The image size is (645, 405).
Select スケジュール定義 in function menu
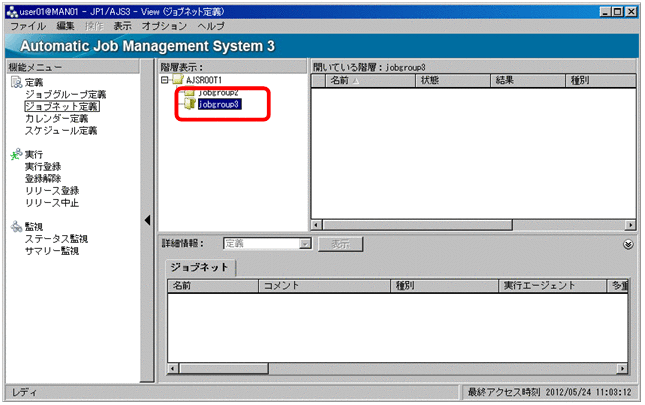(61, 131)
